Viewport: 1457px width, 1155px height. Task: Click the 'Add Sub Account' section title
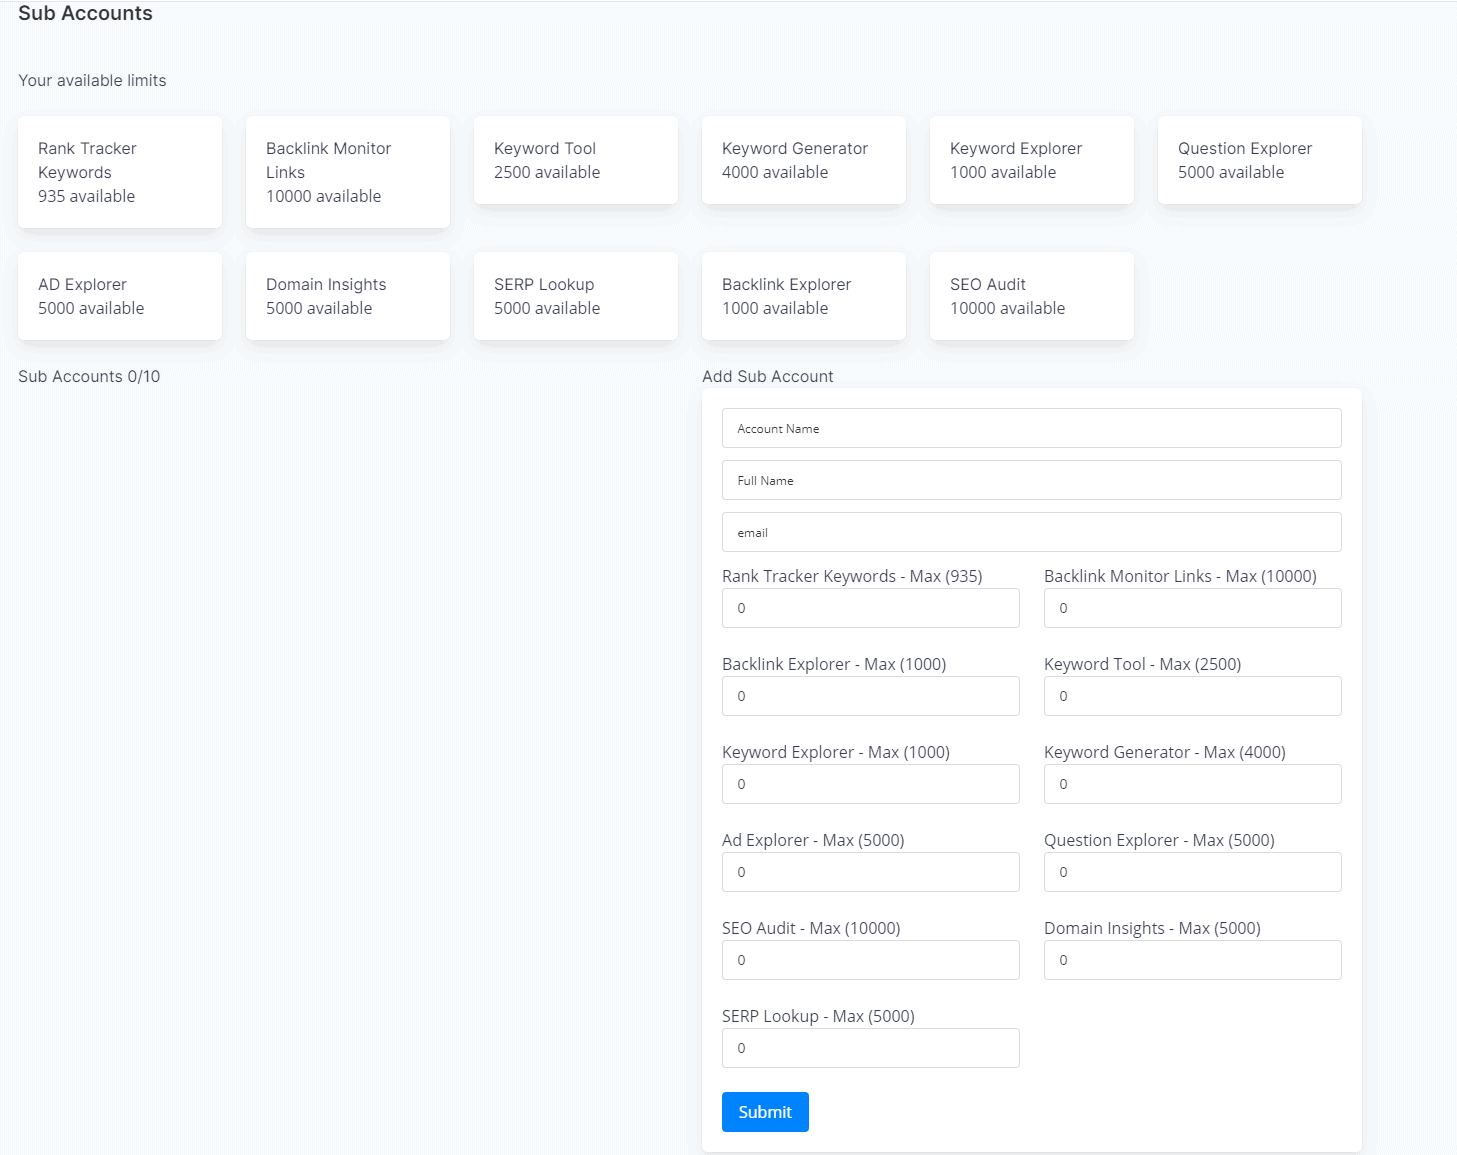(x=768, y=376)
